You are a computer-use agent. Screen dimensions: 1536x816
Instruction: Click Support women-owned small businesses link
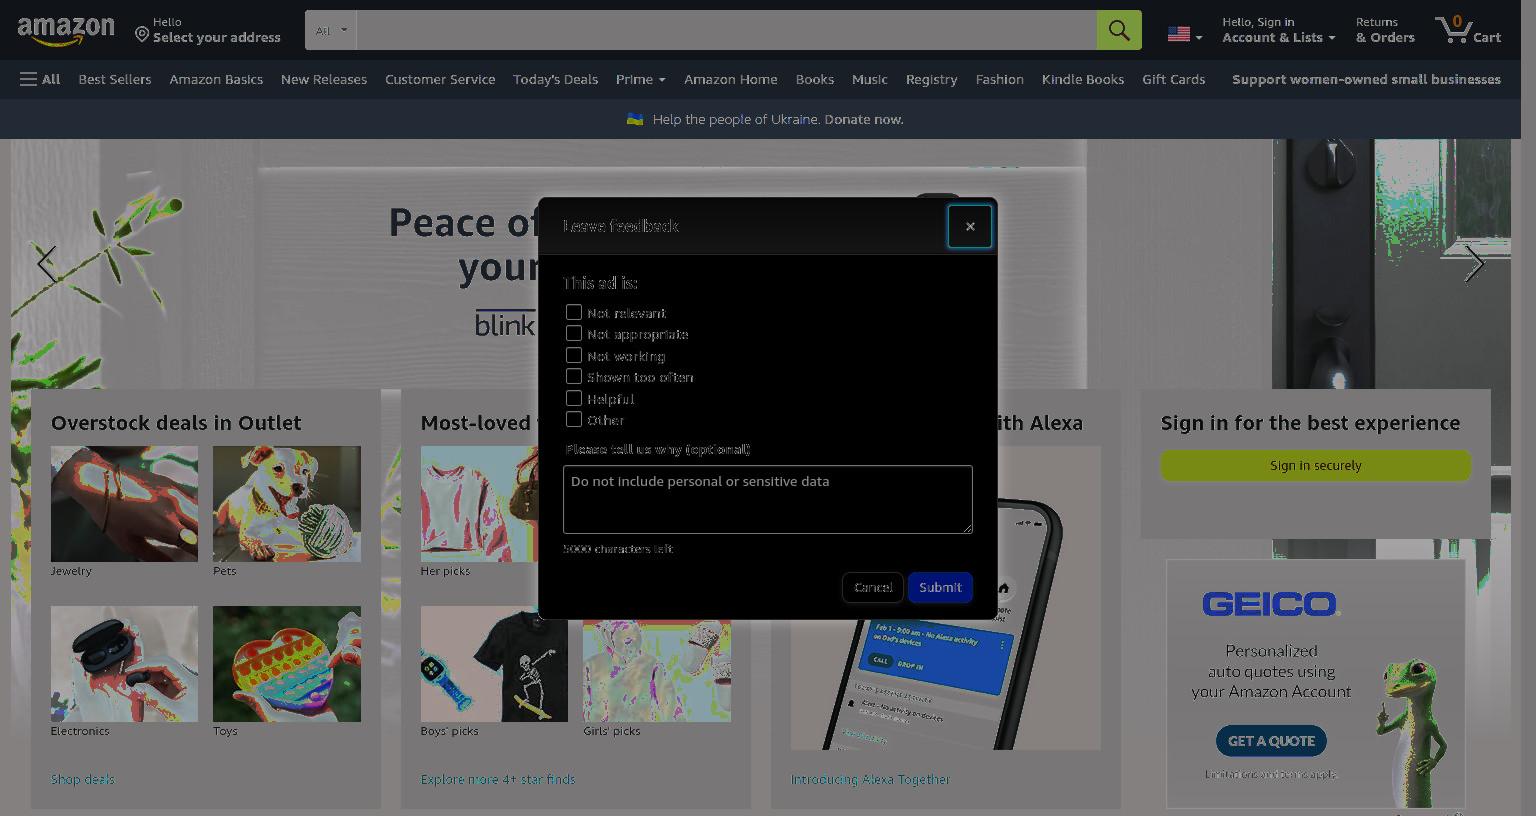pos(1366,79)
